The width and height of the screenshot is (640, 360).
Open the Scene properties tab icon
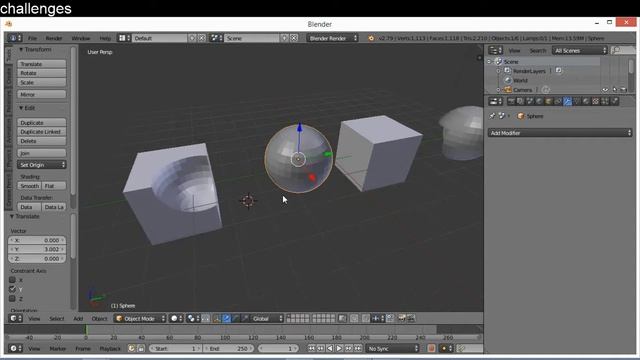click(x=529, y=101)
